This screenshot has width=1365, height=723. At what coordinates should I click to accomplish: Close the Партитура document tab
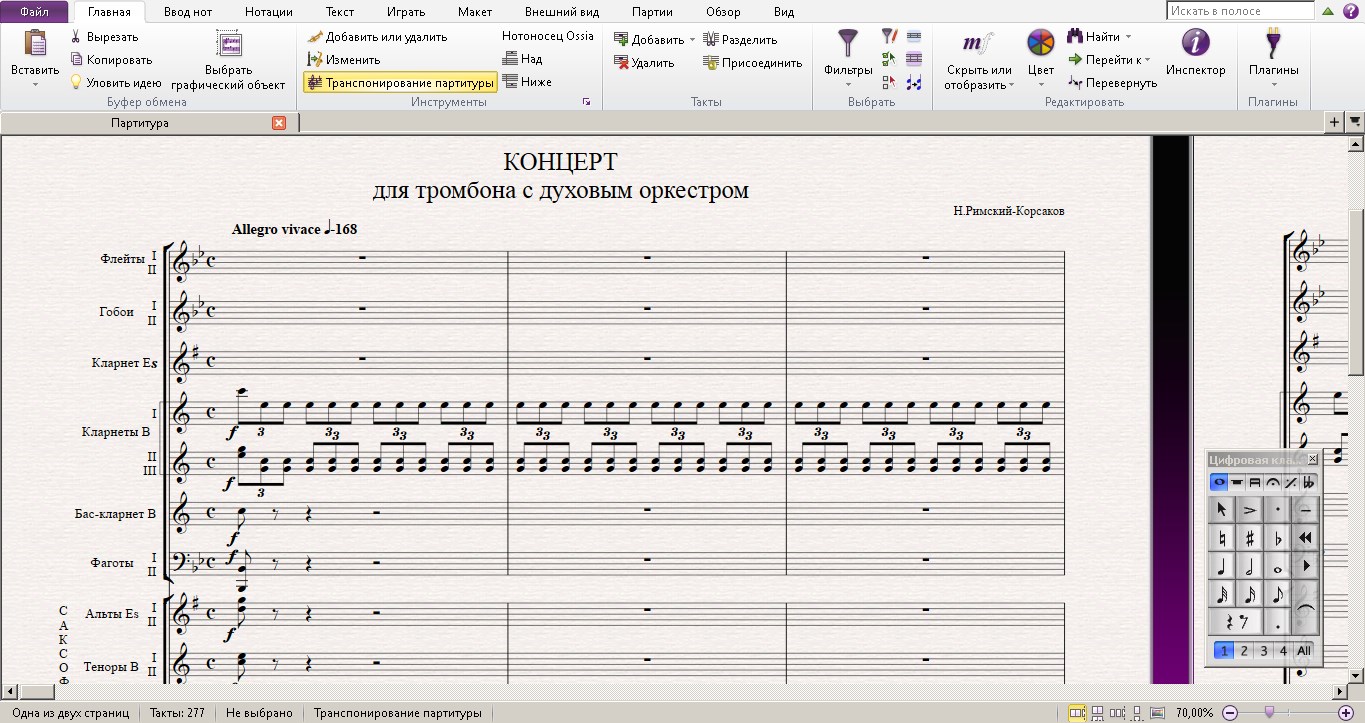[x=279, y=123]
